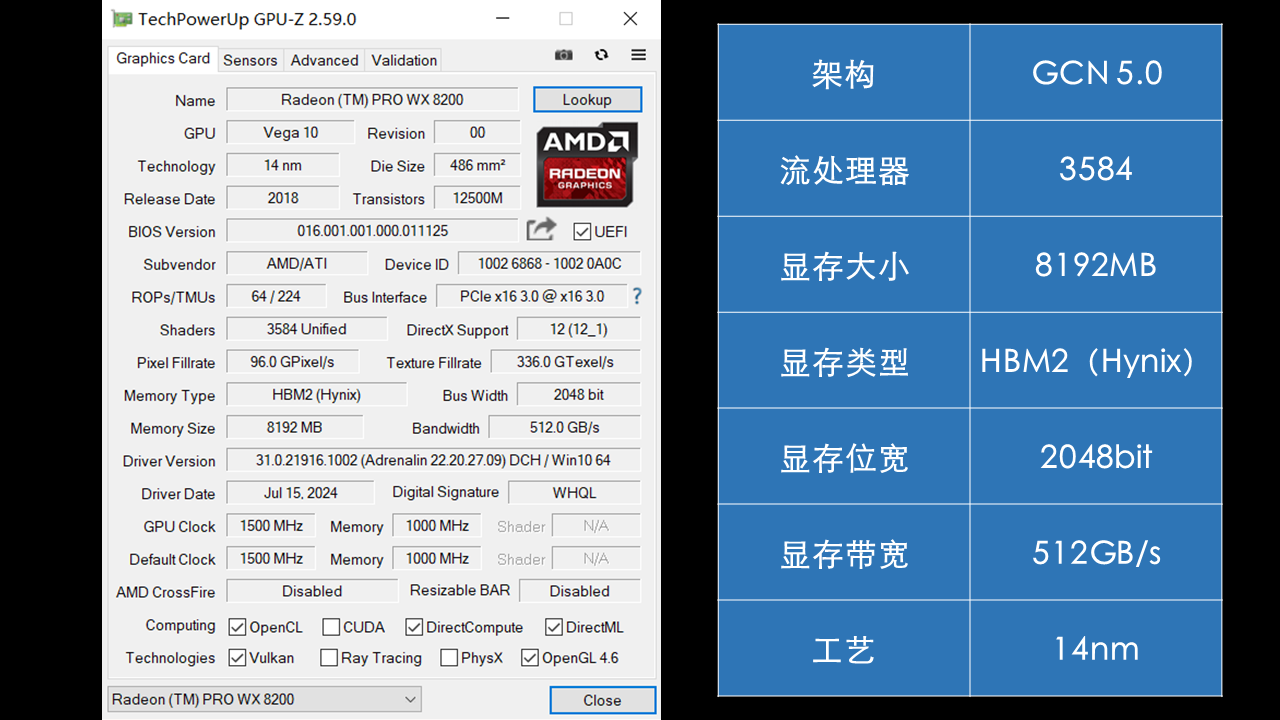This screenshot has width=1280, height=720.
Task: Toggle the PhysX checkbox
Action: (x=449, y=658)
